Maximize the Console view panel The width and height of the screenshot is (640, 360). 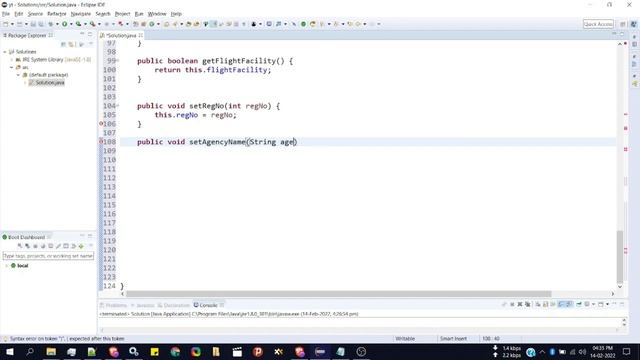(x=622, y=304)
